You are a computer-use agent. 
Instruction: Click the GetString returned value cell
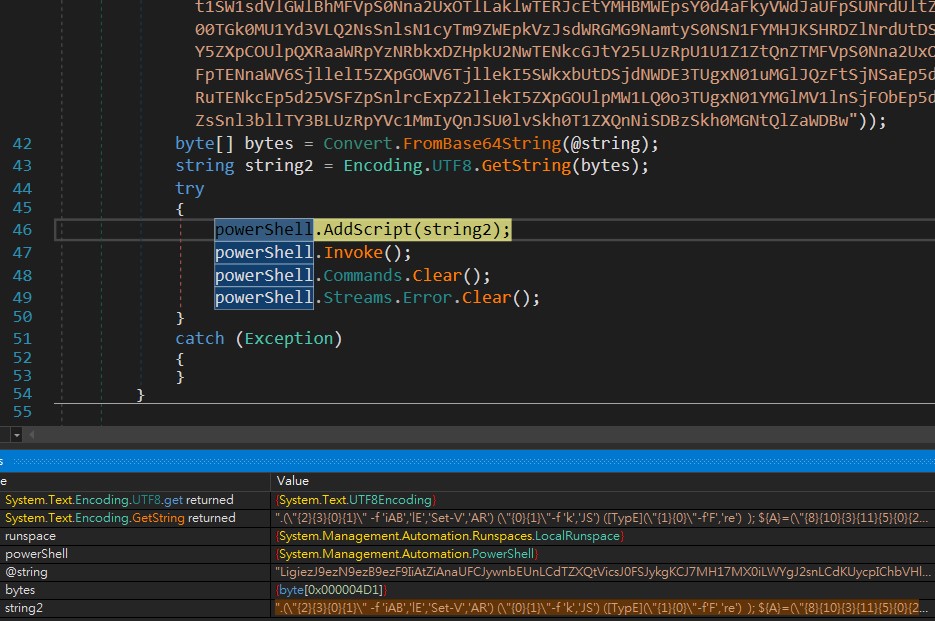pos(601,518)
